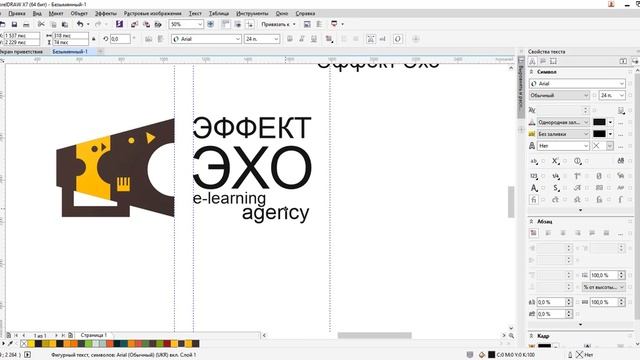Click the Cut scissors icon
Viewport: 640px width, 360px height.
[x=41, y=24]
